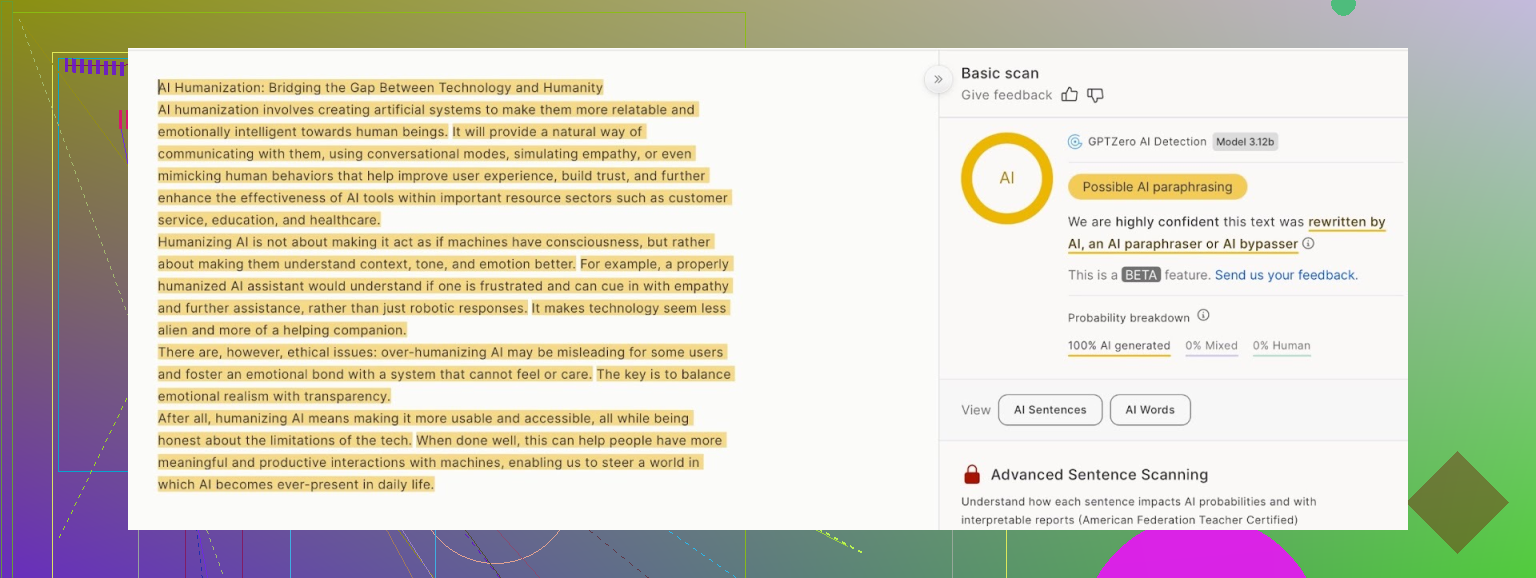Viewport: 1536px width, 578px height.
Task: Collapse the results panel with double-chevron
Action: [x=938, y=79]
